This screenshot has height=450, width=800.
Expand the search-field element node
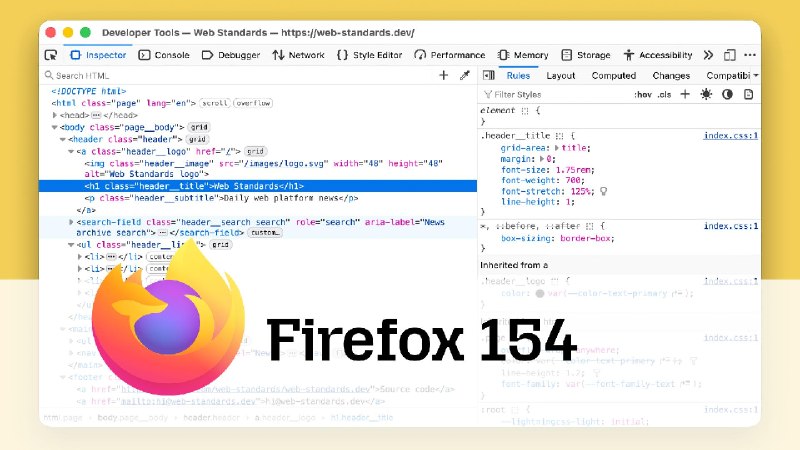pos(71,222)
